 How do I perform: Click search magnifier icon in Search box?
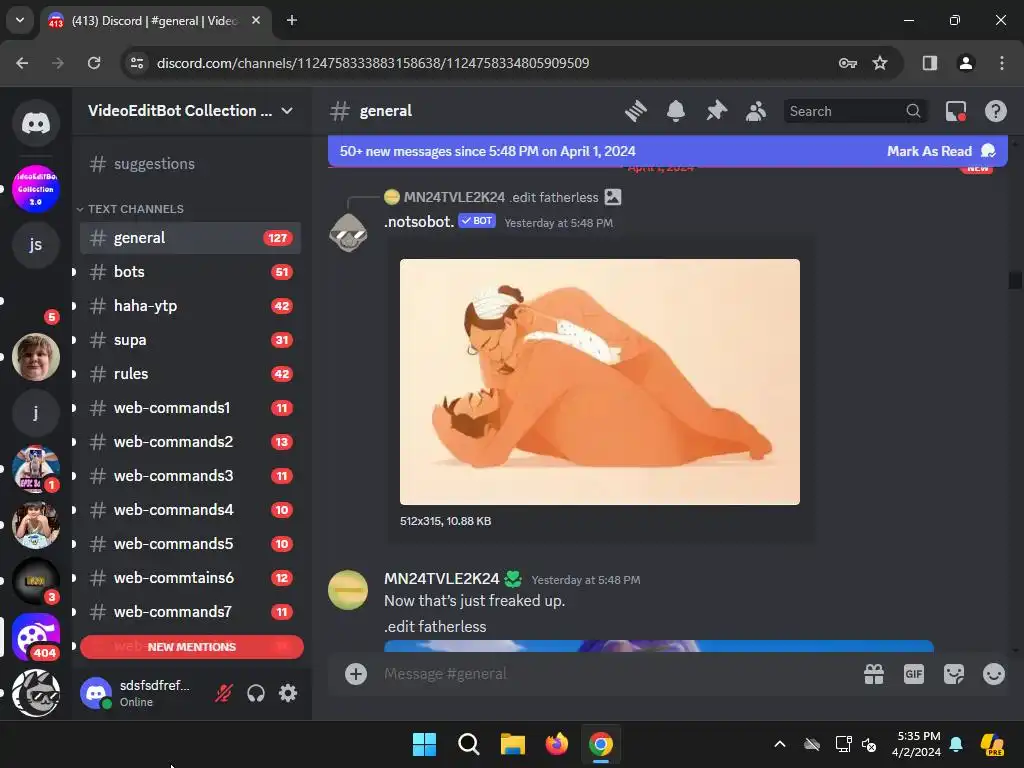(x=914, y=111)
